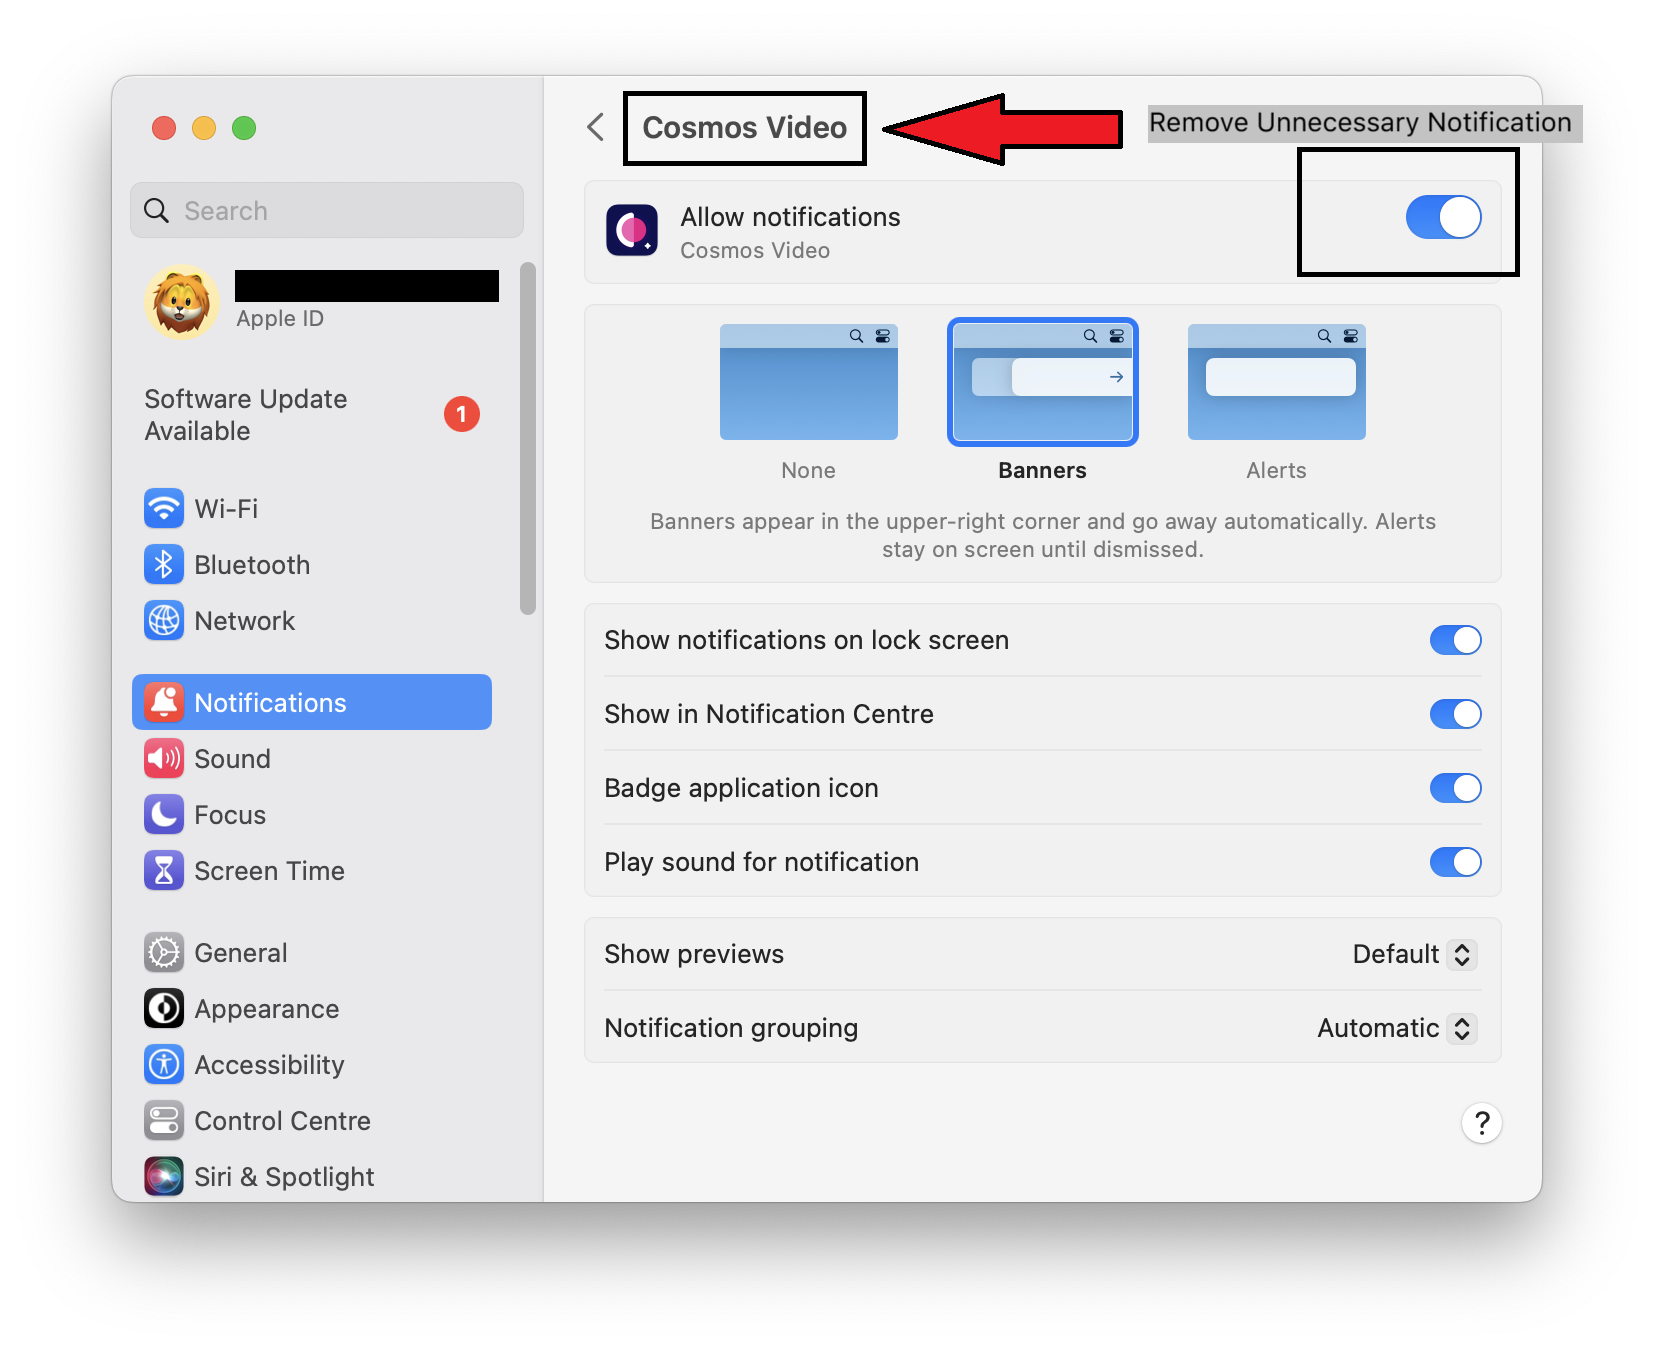This screenshot has width=1654, height=1350.
Task: Toggle Badge application icon switch
Action: coord(1455,788)
